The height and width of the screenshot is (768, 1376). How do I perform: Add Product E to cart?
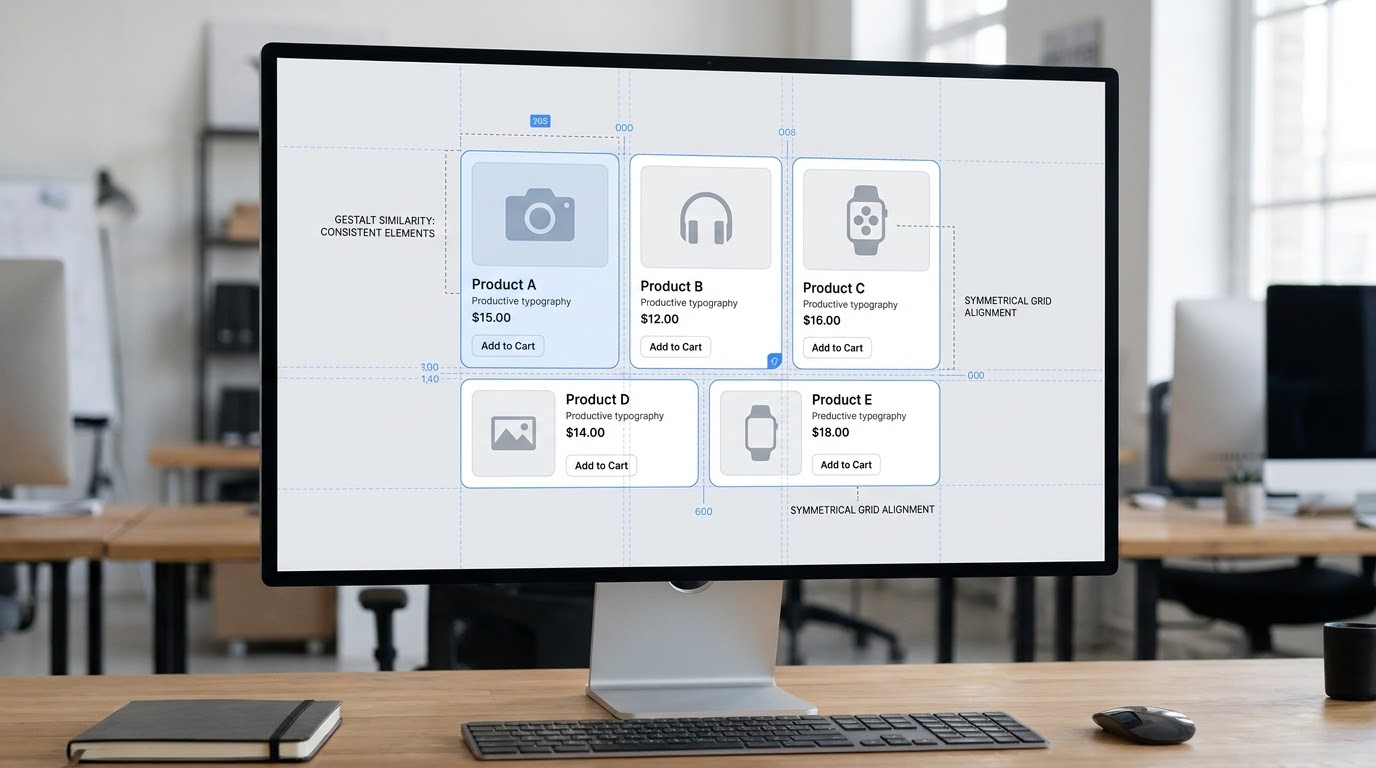coord(846,464)
